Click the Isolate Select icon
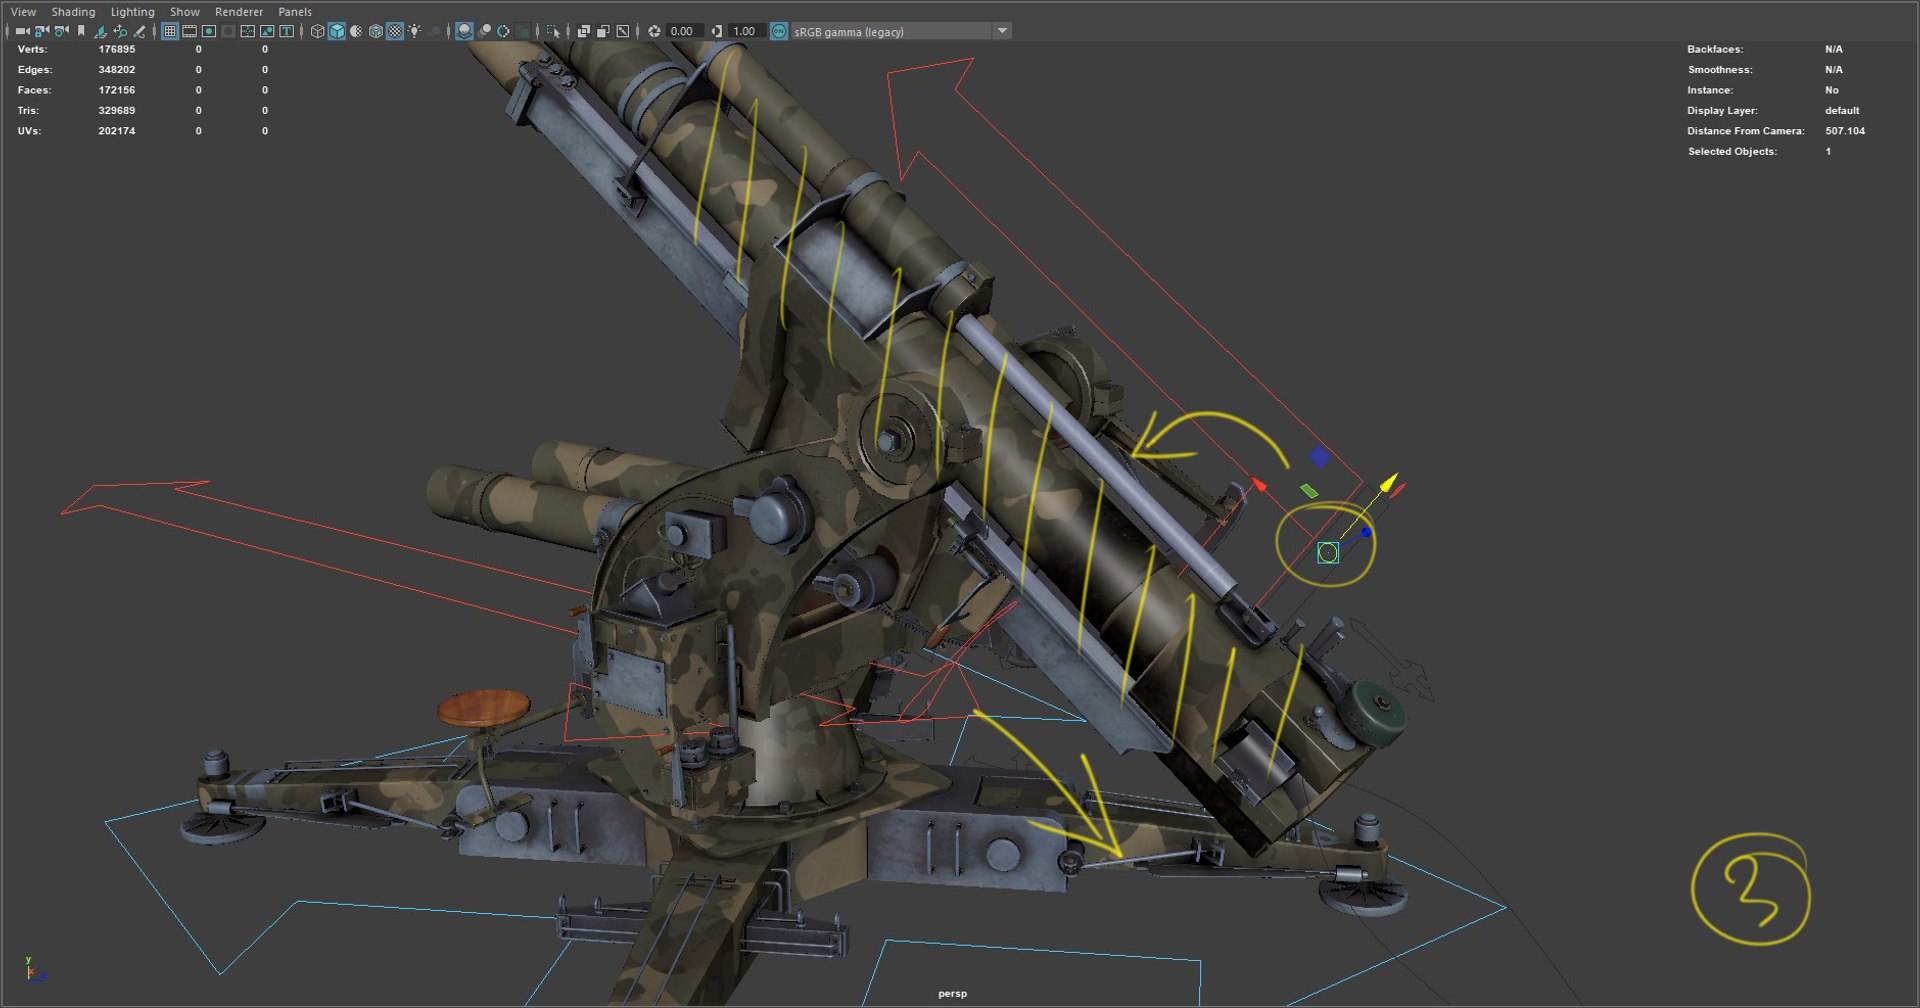Screen dimensions: 1920x1008 pos(553,31)
